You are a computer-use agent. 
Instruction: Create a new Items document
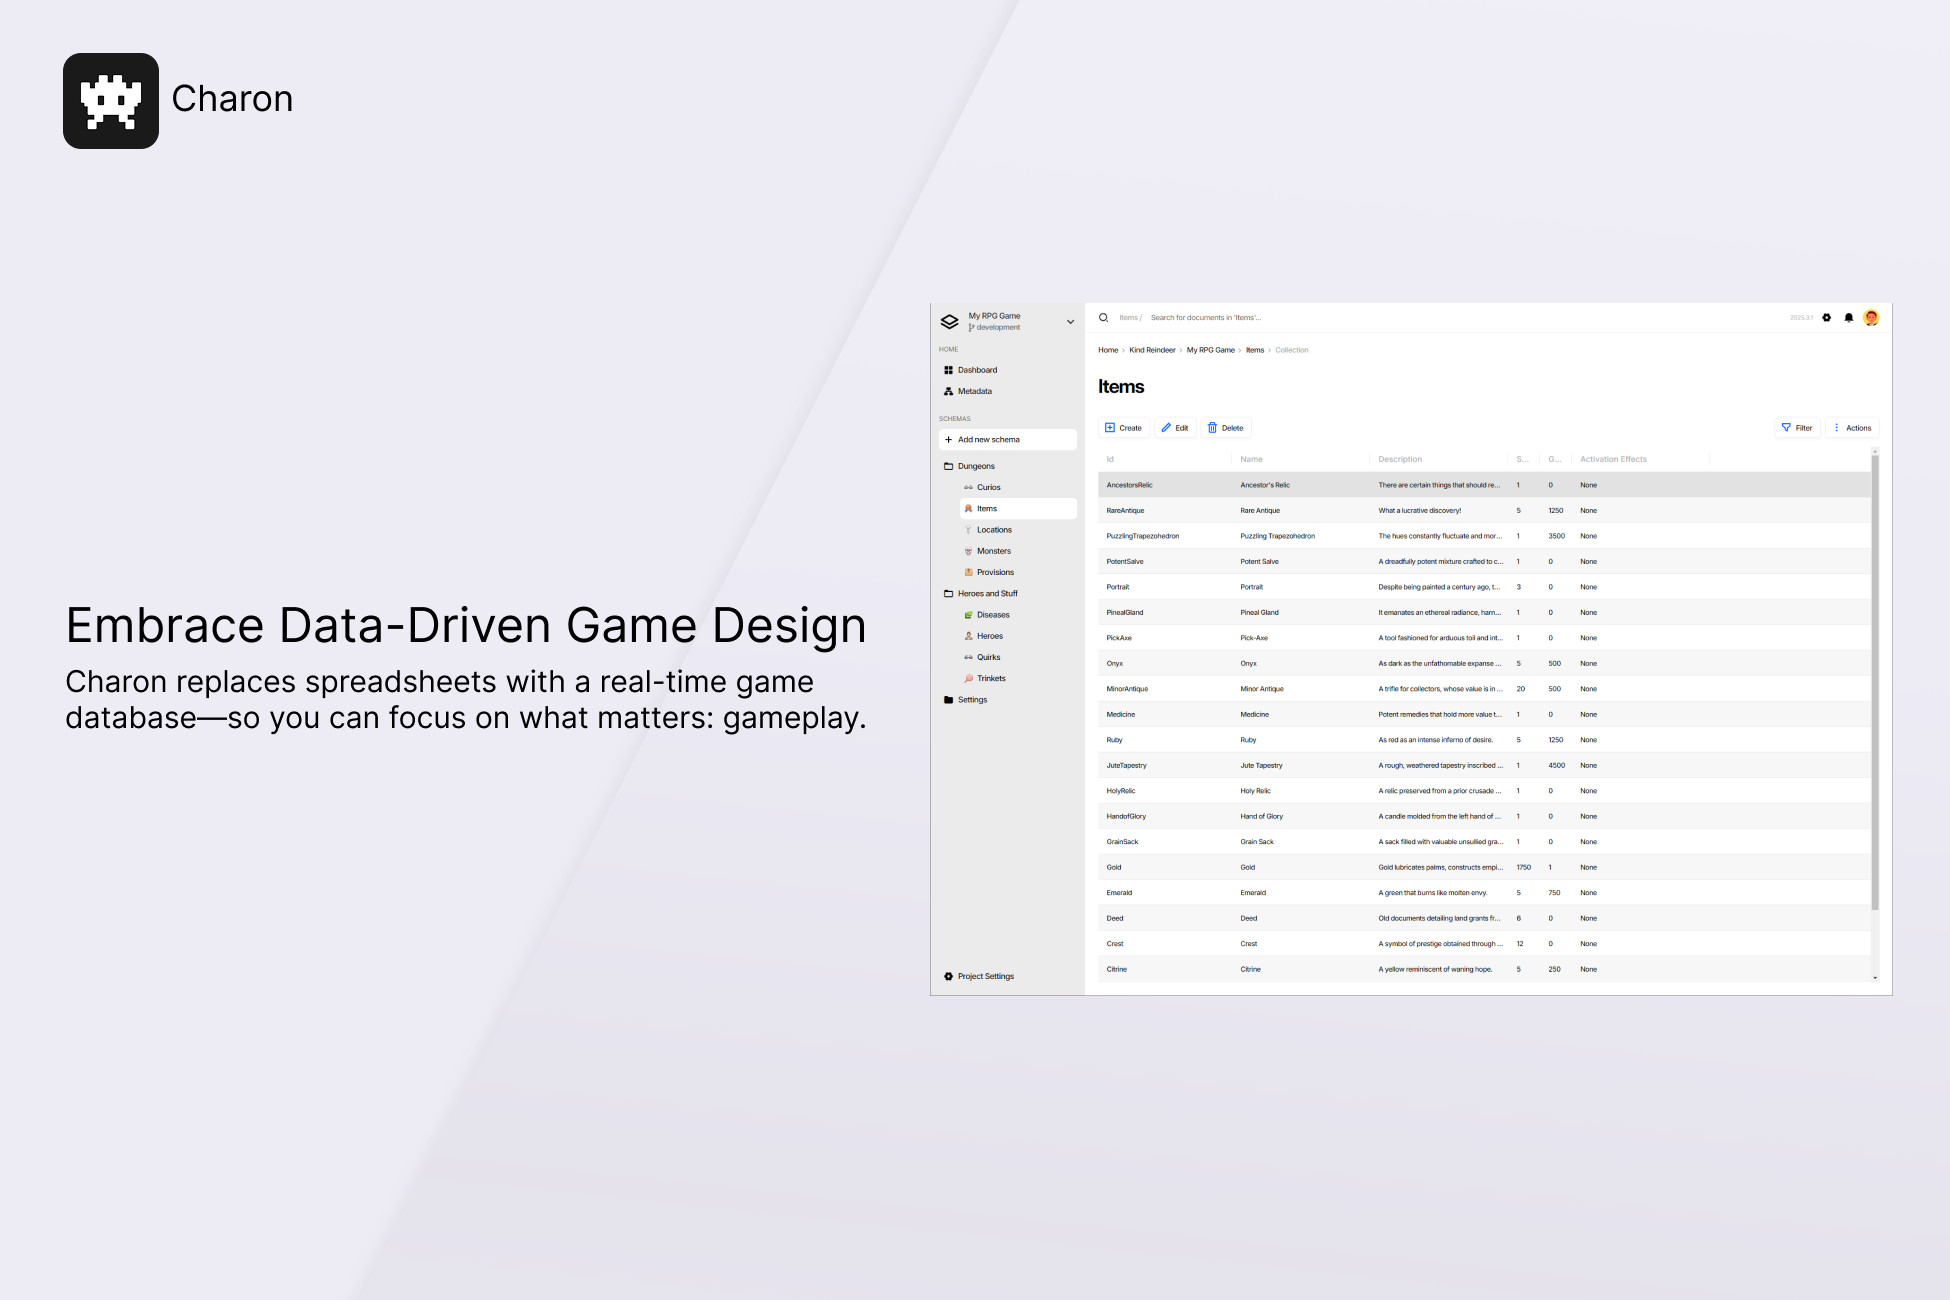pos(1124,427)
